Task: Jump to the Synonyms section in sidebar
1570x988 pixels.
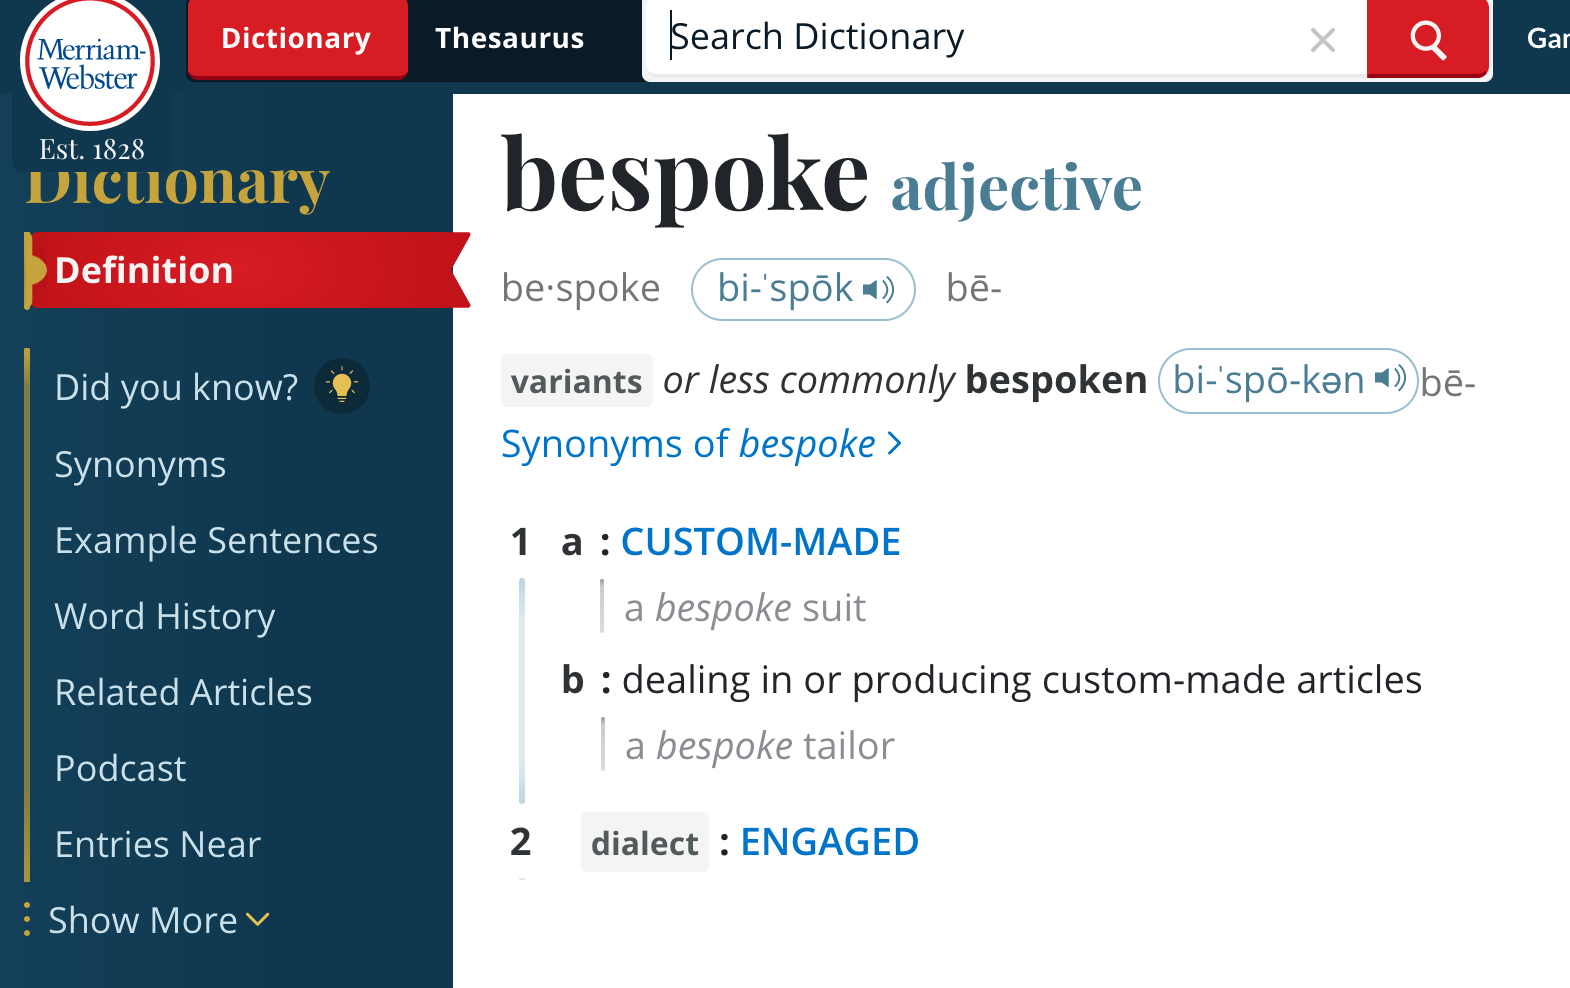Action: pos(140,465)
